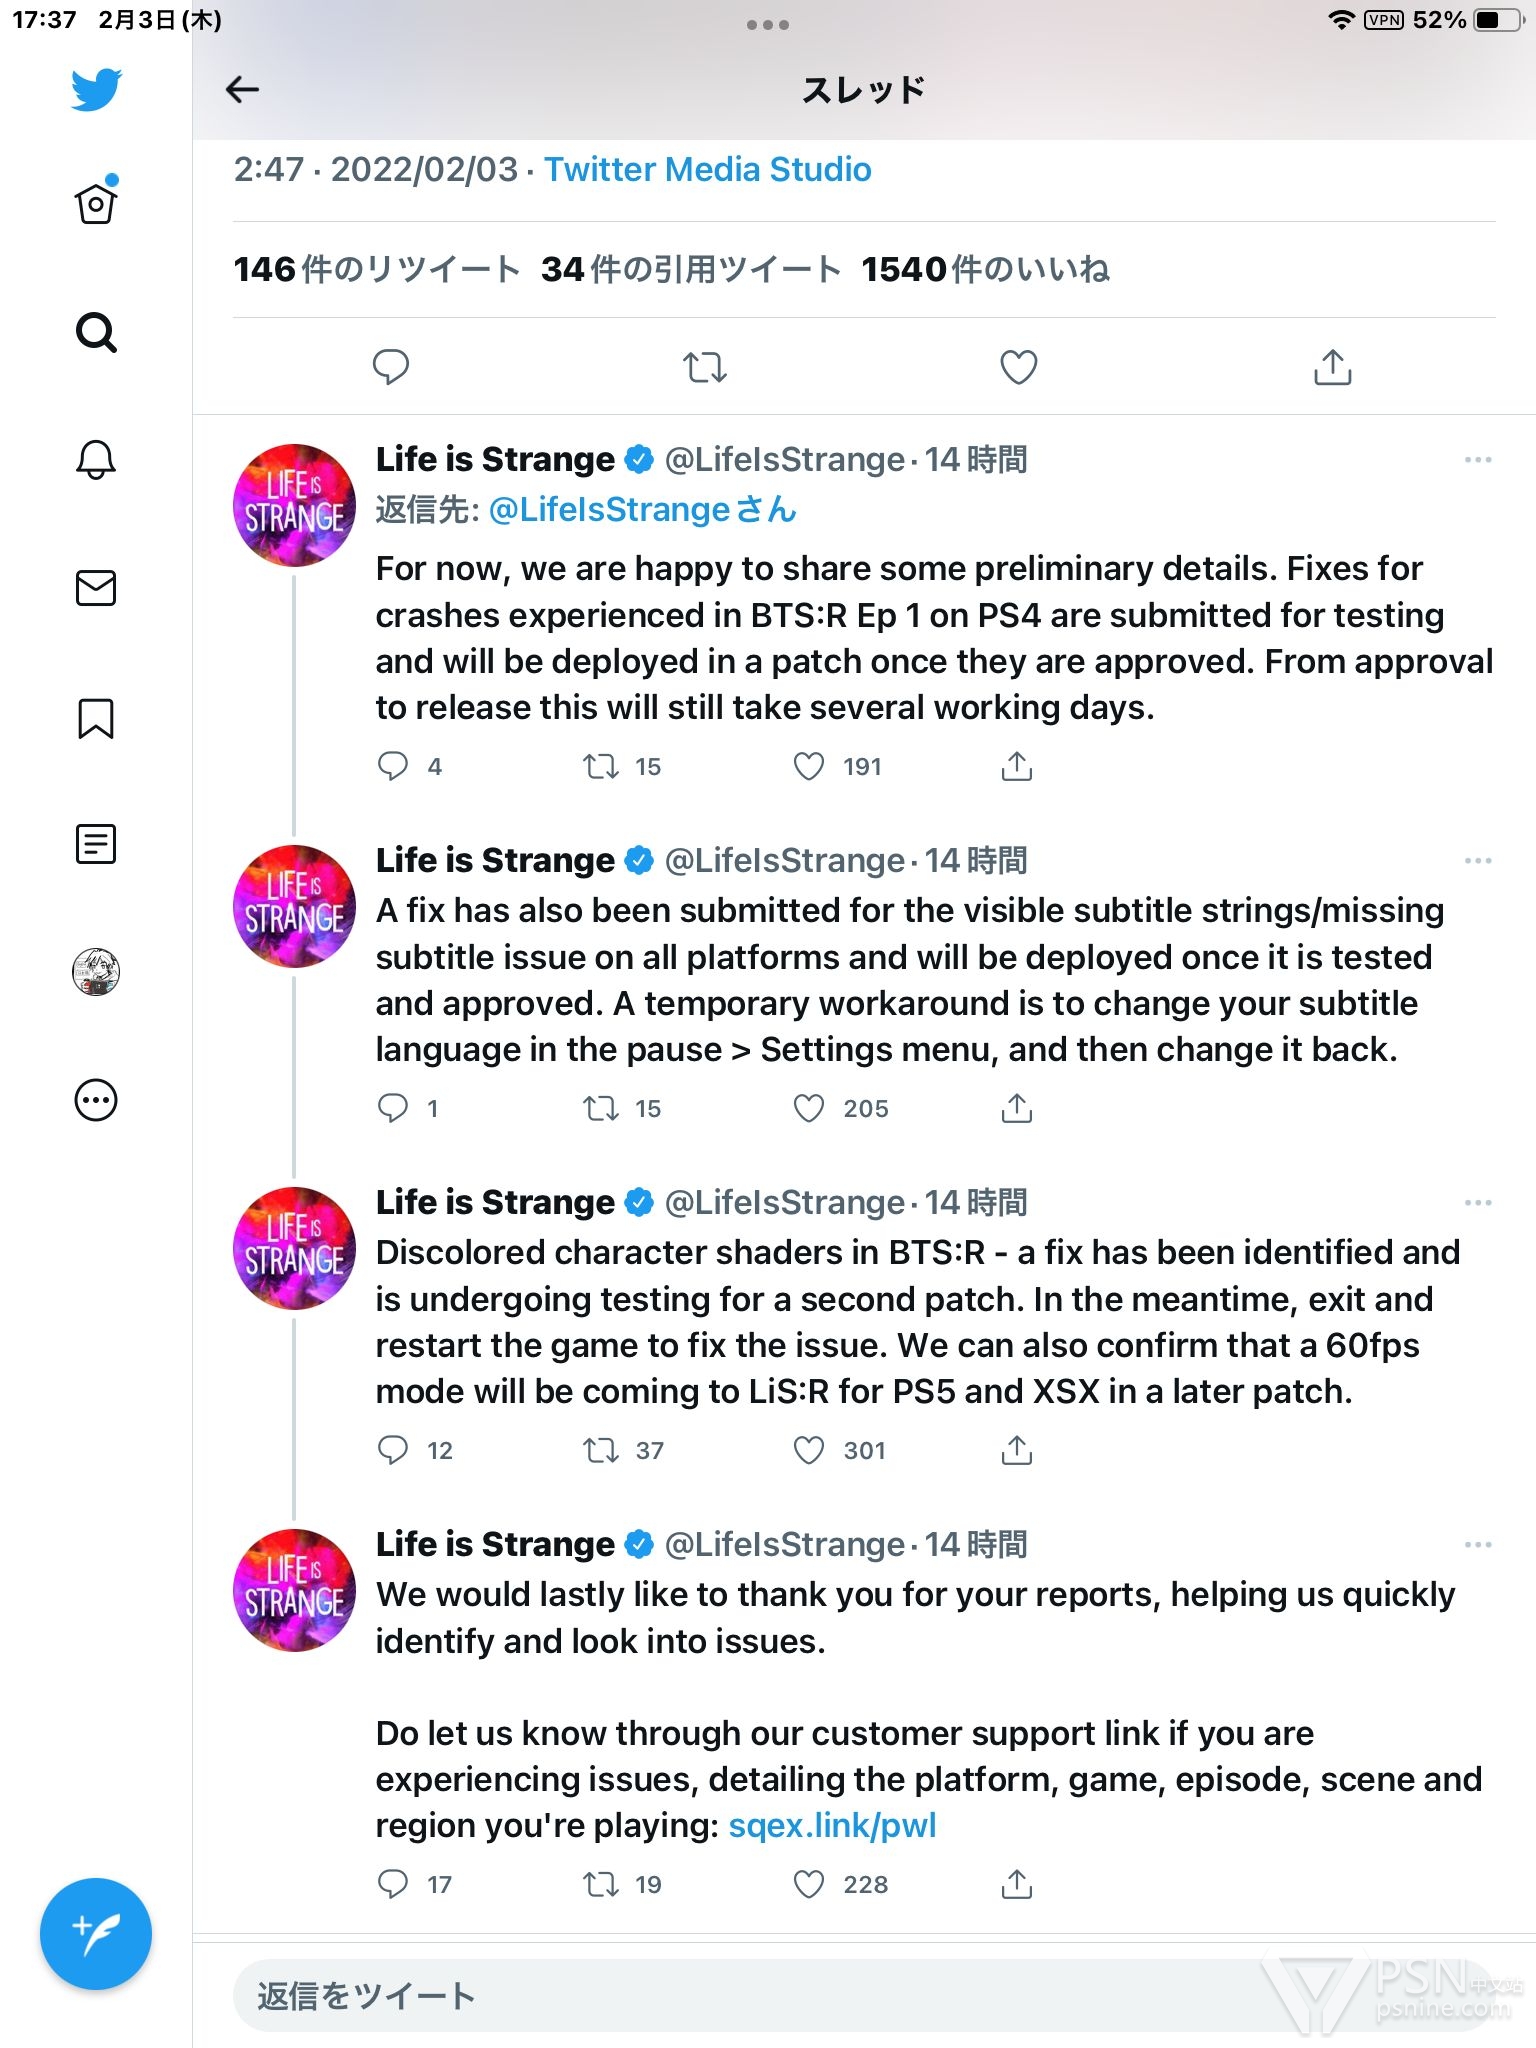Go back using the left arrow
This screenshot has width=1536, height=2048.
point(243,90)
